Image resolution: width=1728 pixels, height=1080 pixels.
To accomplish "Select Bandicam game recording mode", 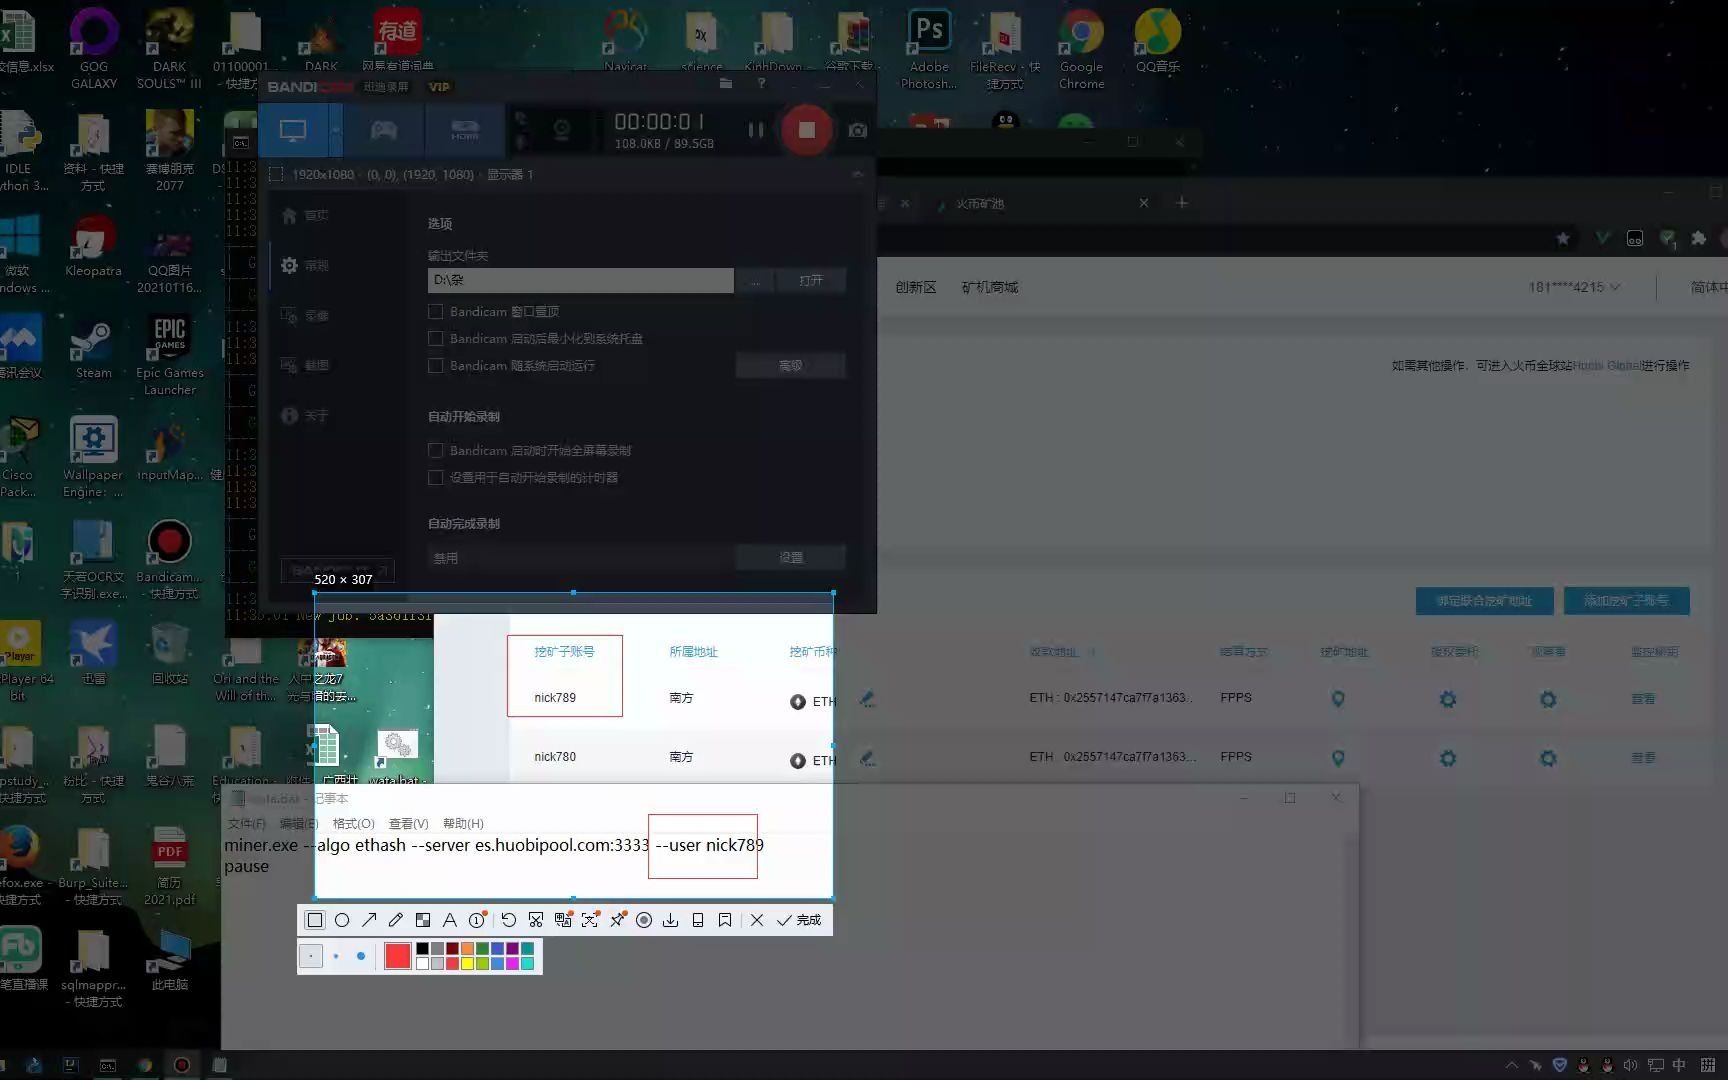I will point(384,130).
